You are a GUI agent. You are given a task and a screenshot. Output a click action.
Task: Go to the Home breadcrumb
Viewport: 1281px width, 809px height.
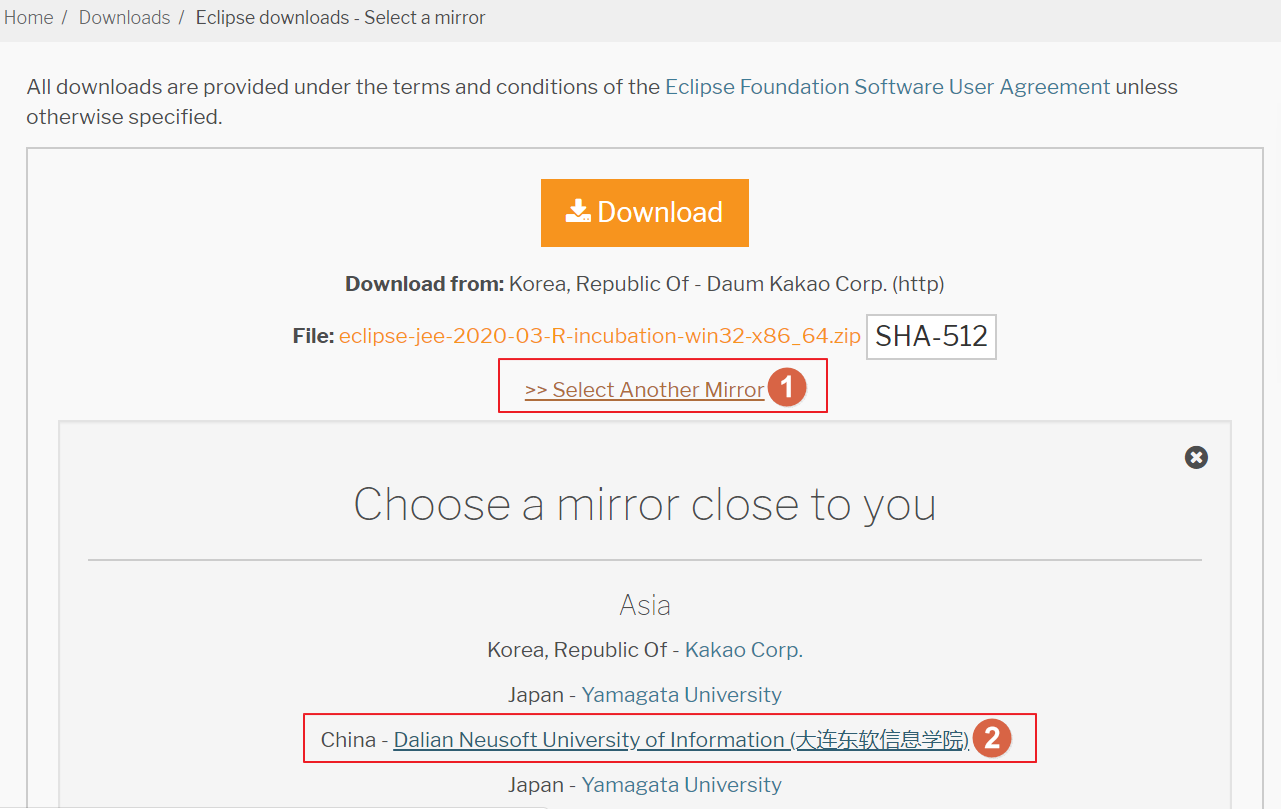point(29,18)
